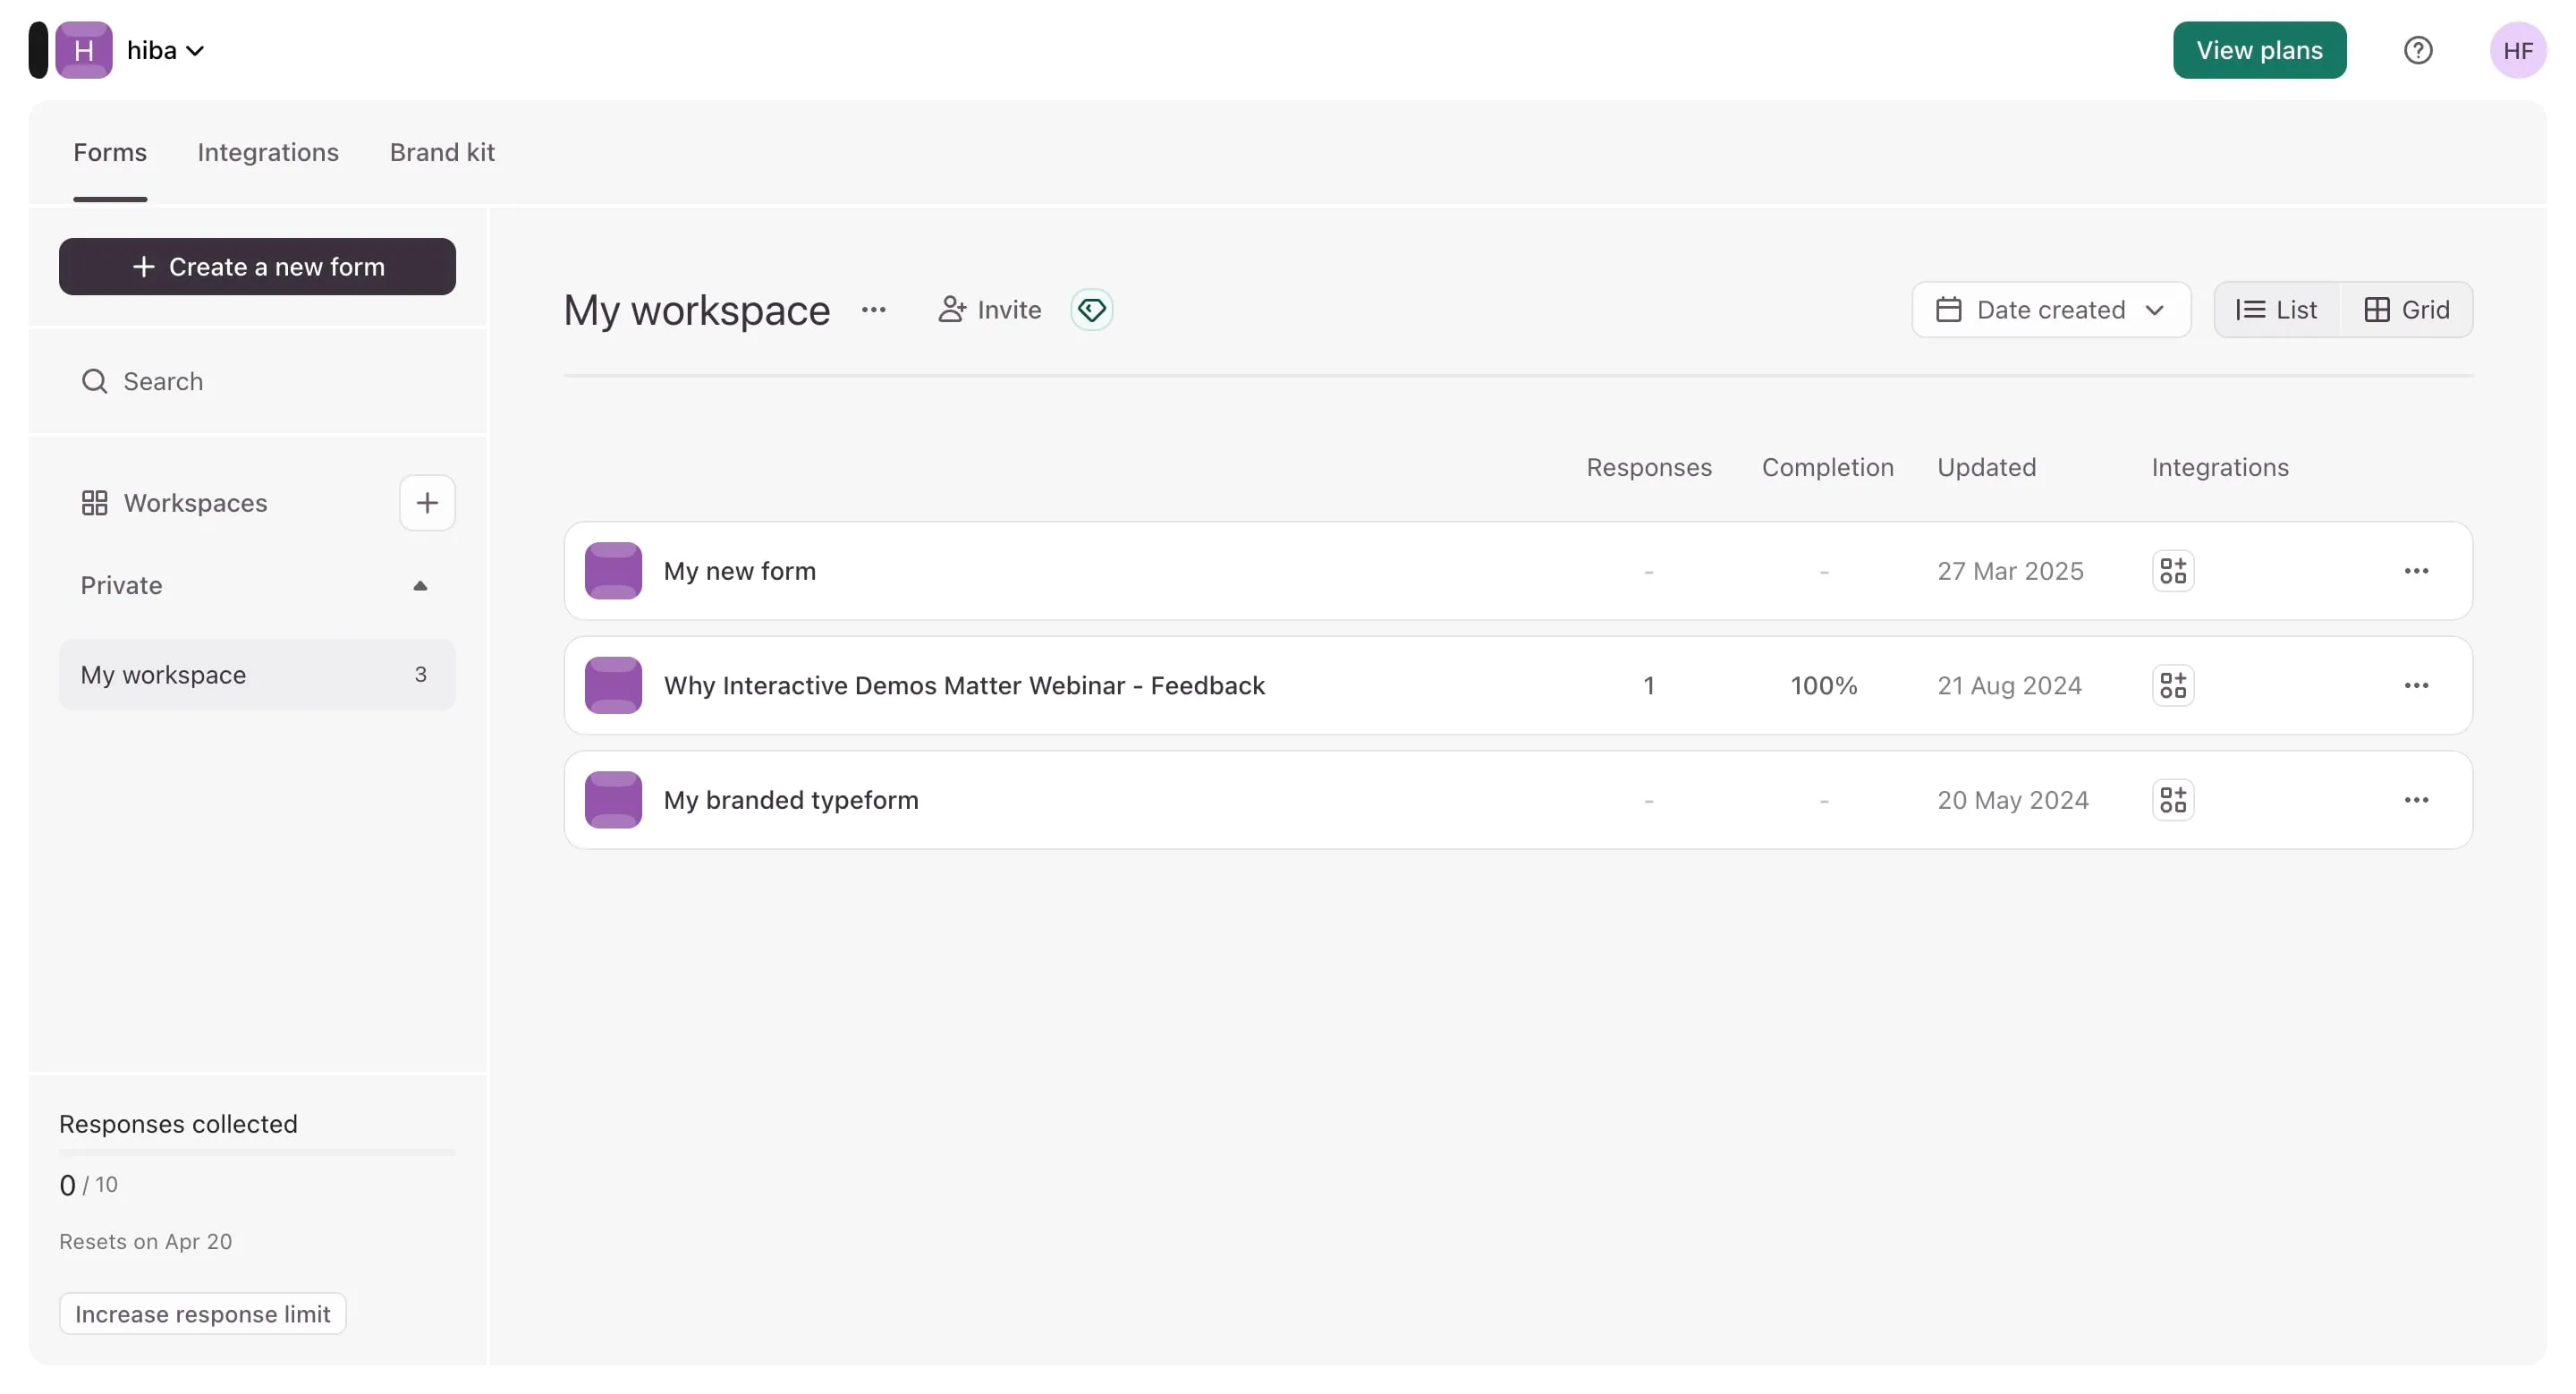This screenshot has height=1394, width=2576.
Task: Add a new workspace with plus button
Action: pos(427,503)
